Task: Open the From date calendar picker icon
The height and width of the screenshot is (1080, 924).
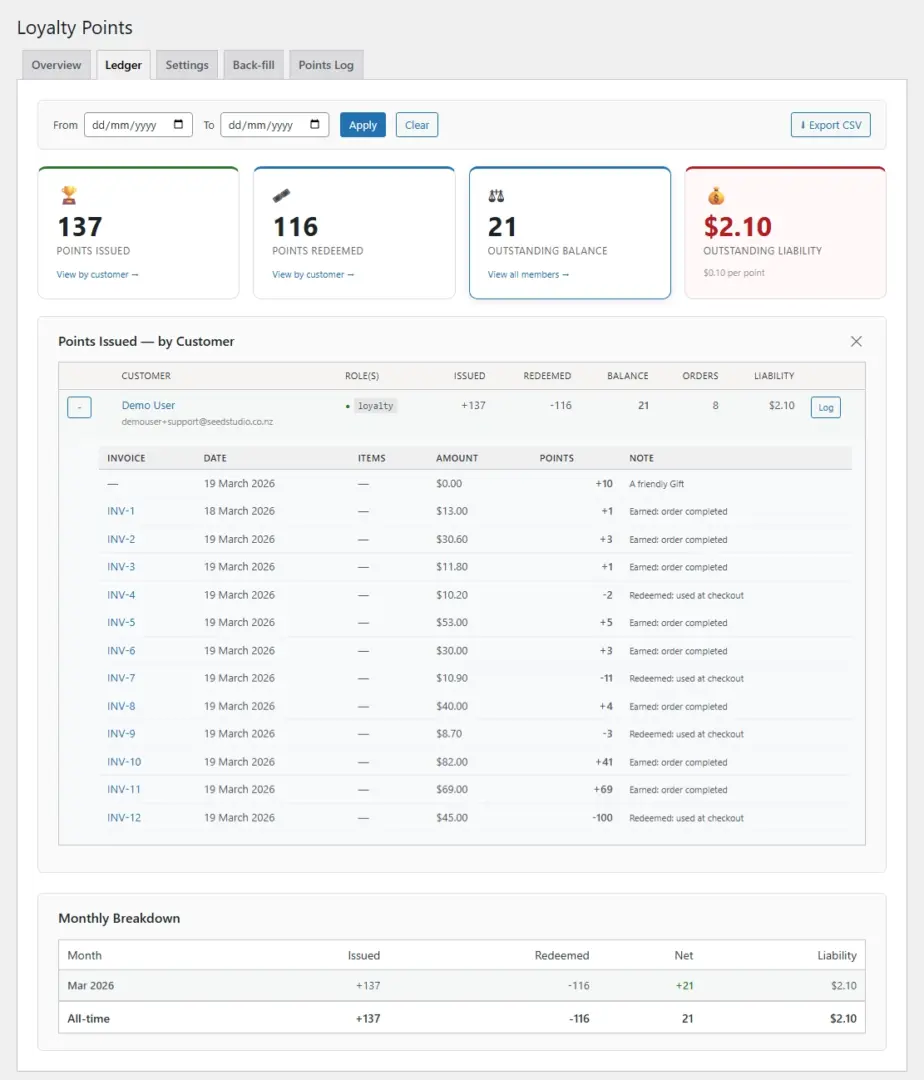Action: point(179,125)
